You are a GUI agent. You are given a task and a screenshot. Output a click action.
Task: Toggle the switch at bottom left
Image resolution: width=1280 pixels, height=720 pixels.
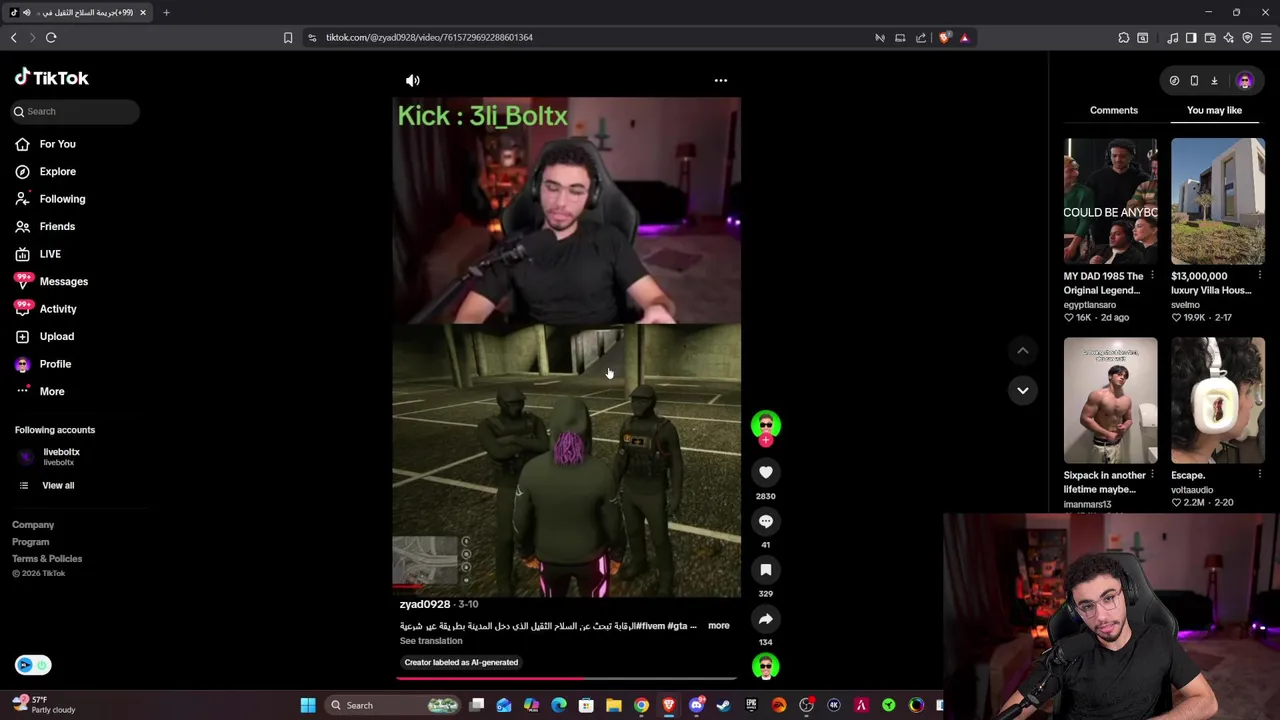[x=33, y=665]
